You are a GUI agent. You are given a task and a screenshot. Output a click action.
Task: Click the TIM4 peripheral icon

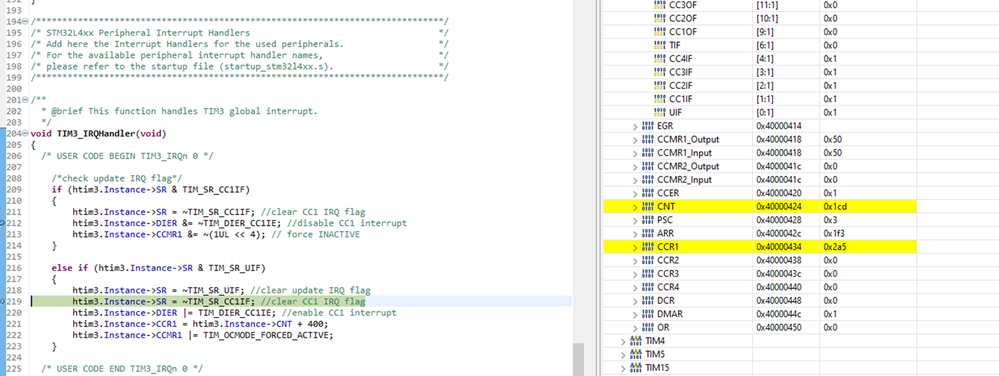click(x=636, y=341)
